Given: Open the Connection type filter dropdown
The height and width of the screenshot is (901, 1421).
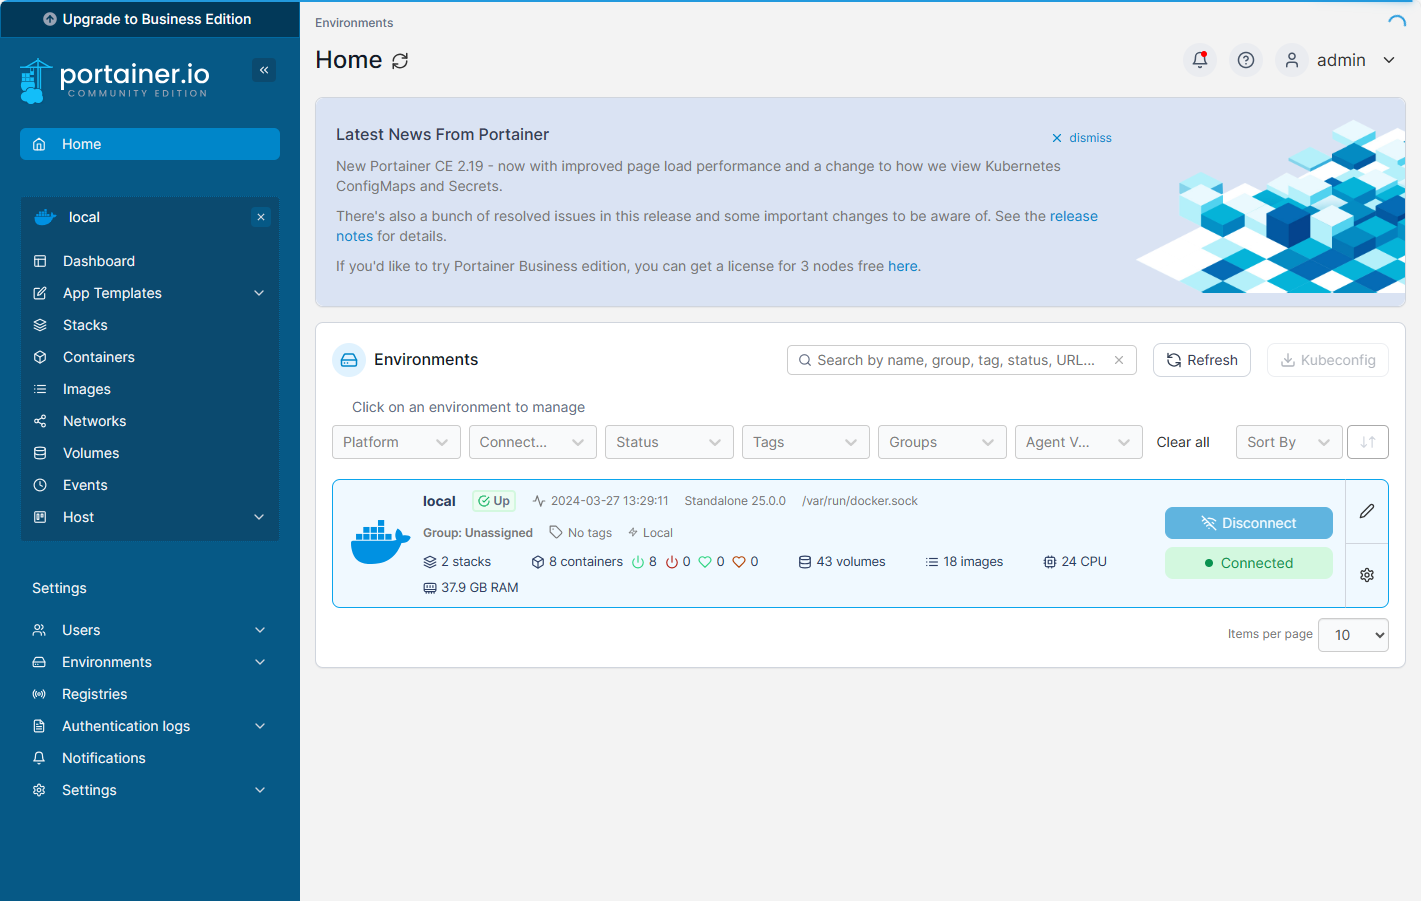Looking at the screenshot, I should click(532, 442).
